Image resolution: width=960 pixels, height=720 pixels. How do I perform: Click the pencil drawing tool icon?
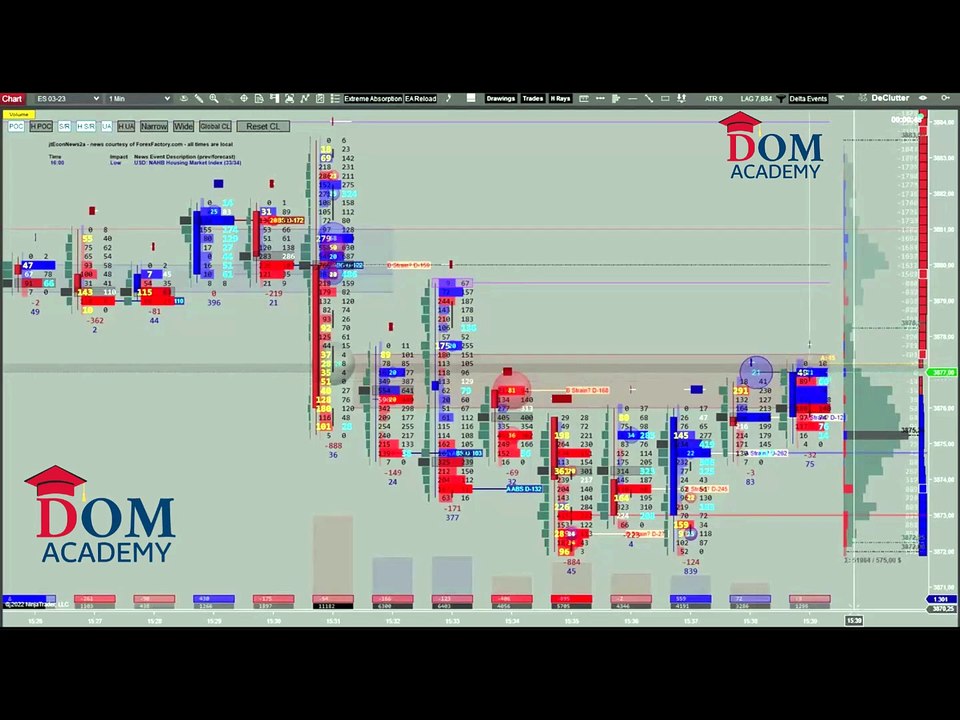click(x=199, y=99)
